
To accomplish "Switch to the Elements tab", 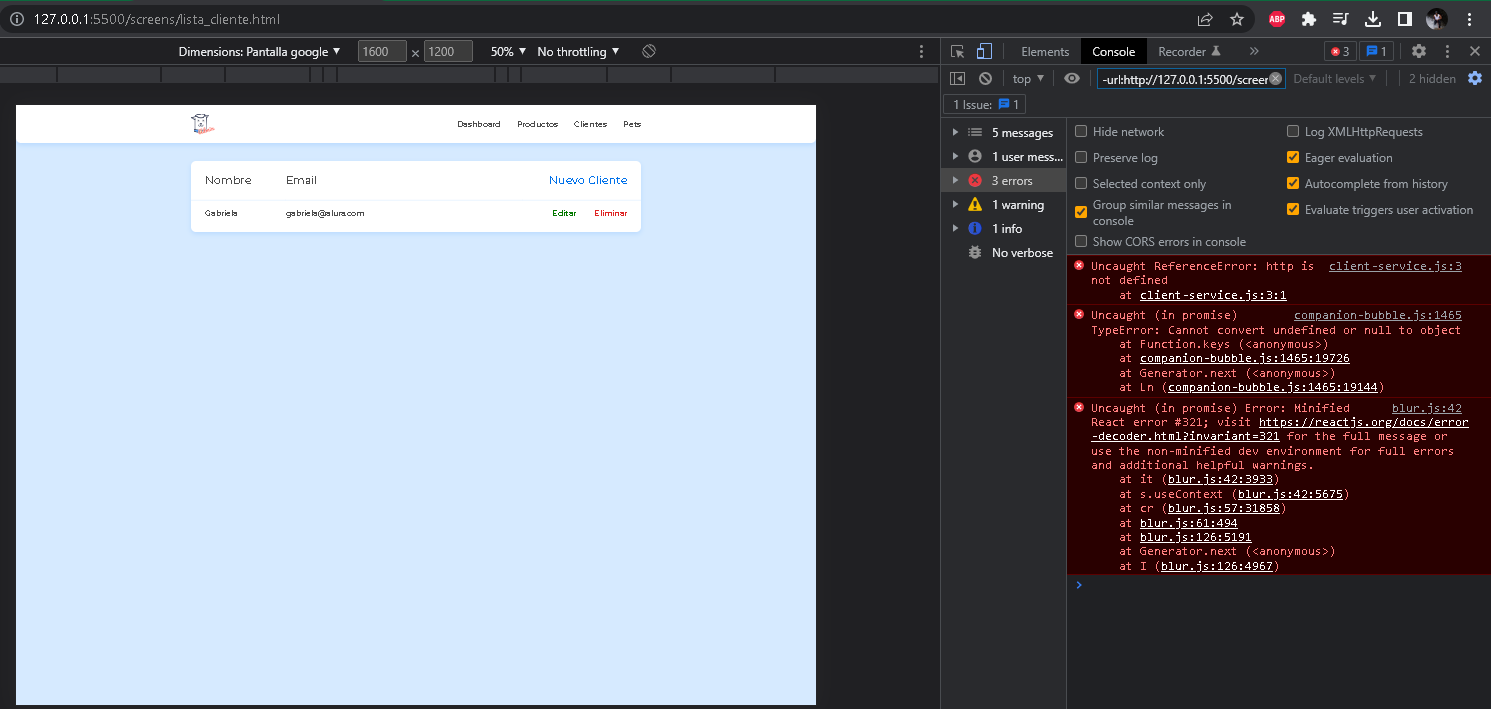I will coord(1045,51).
